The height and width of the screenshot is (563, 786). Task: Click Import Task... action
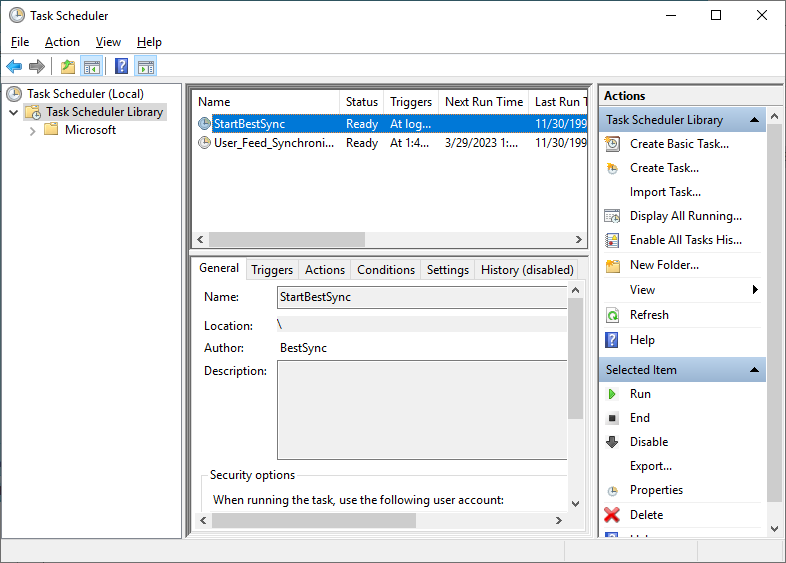[665, 192]
